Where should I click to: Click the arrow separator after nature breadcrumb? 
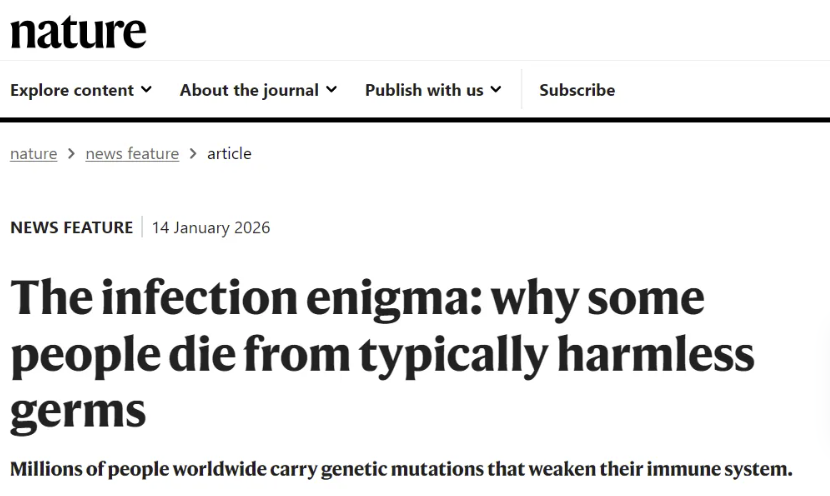(71, 154)
